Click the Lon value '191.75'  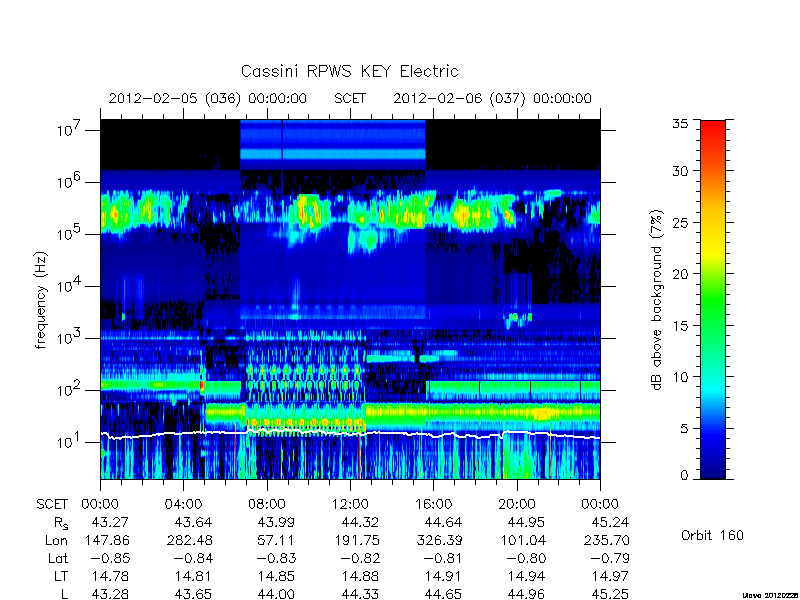(356, 540)
